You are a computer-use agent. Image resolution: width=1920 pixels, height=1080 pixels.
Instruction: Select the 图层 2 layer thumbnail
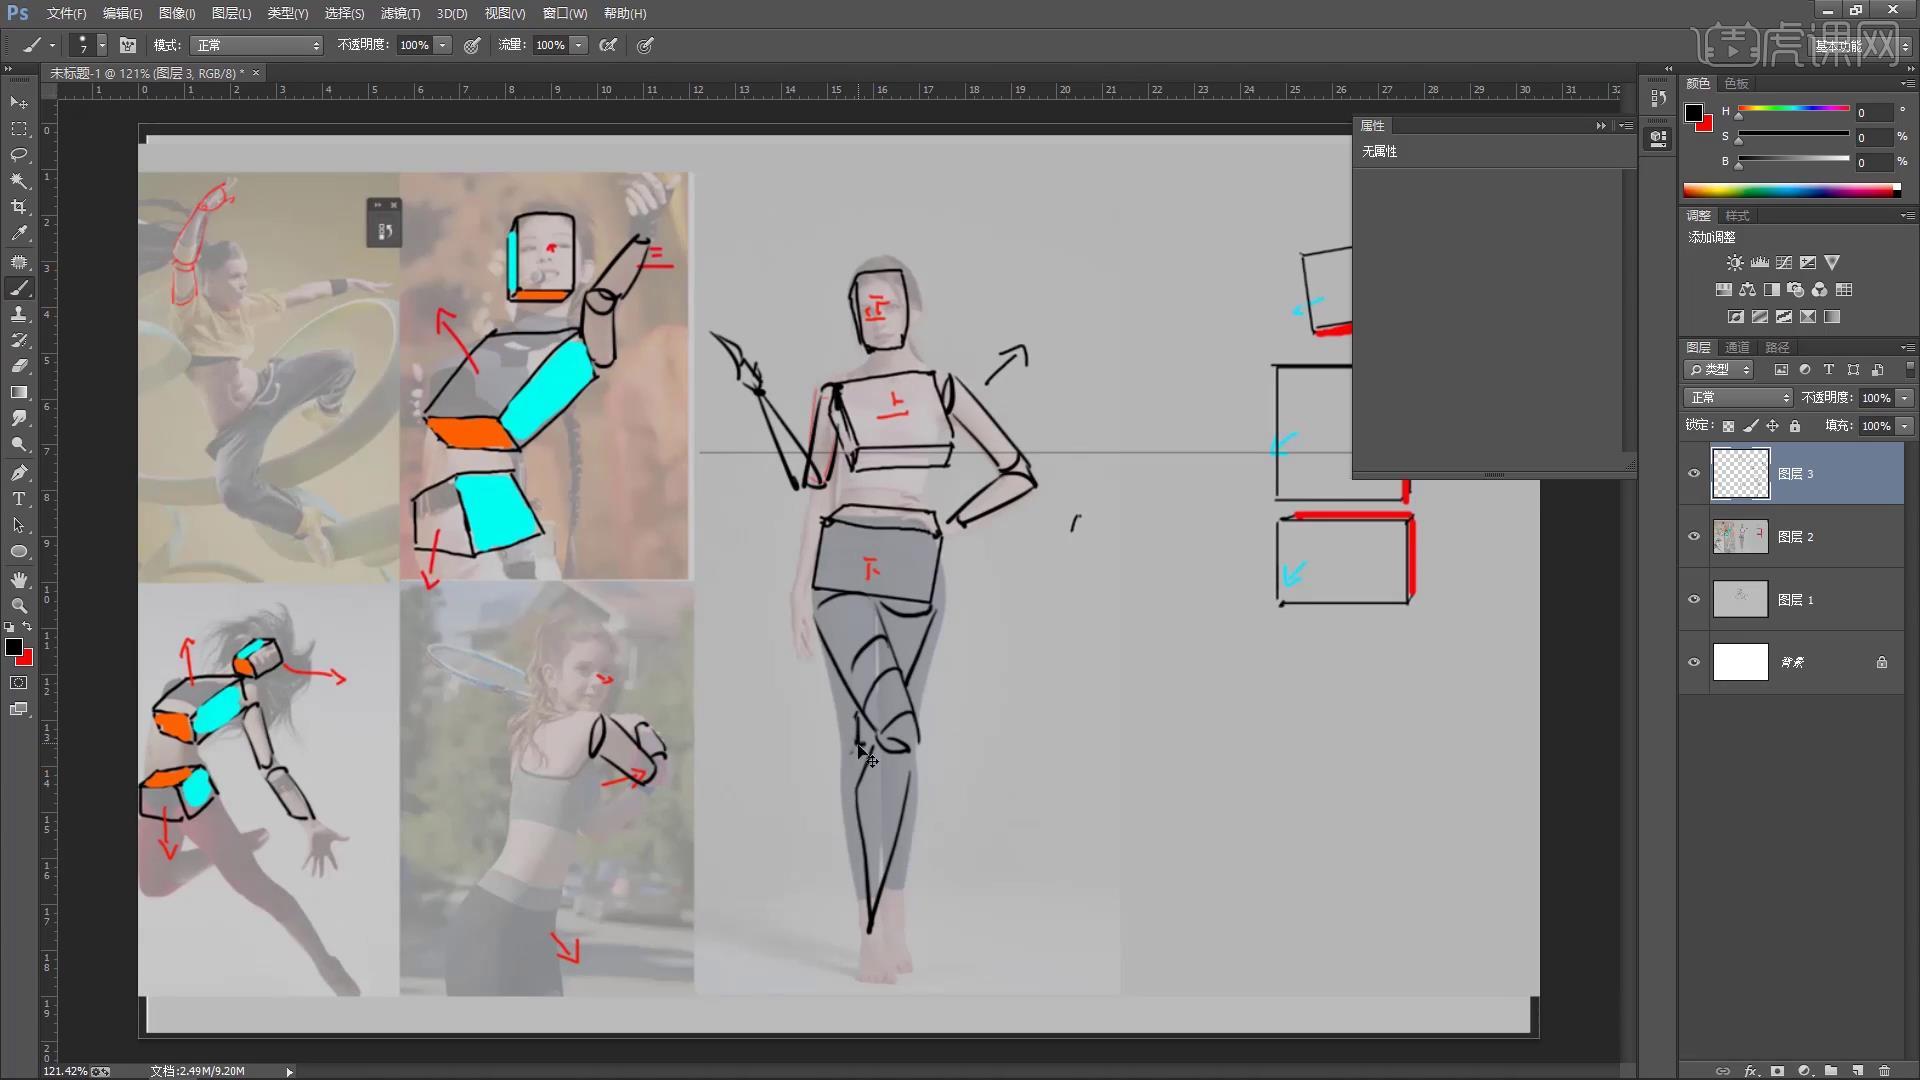tap(1740, 537)
